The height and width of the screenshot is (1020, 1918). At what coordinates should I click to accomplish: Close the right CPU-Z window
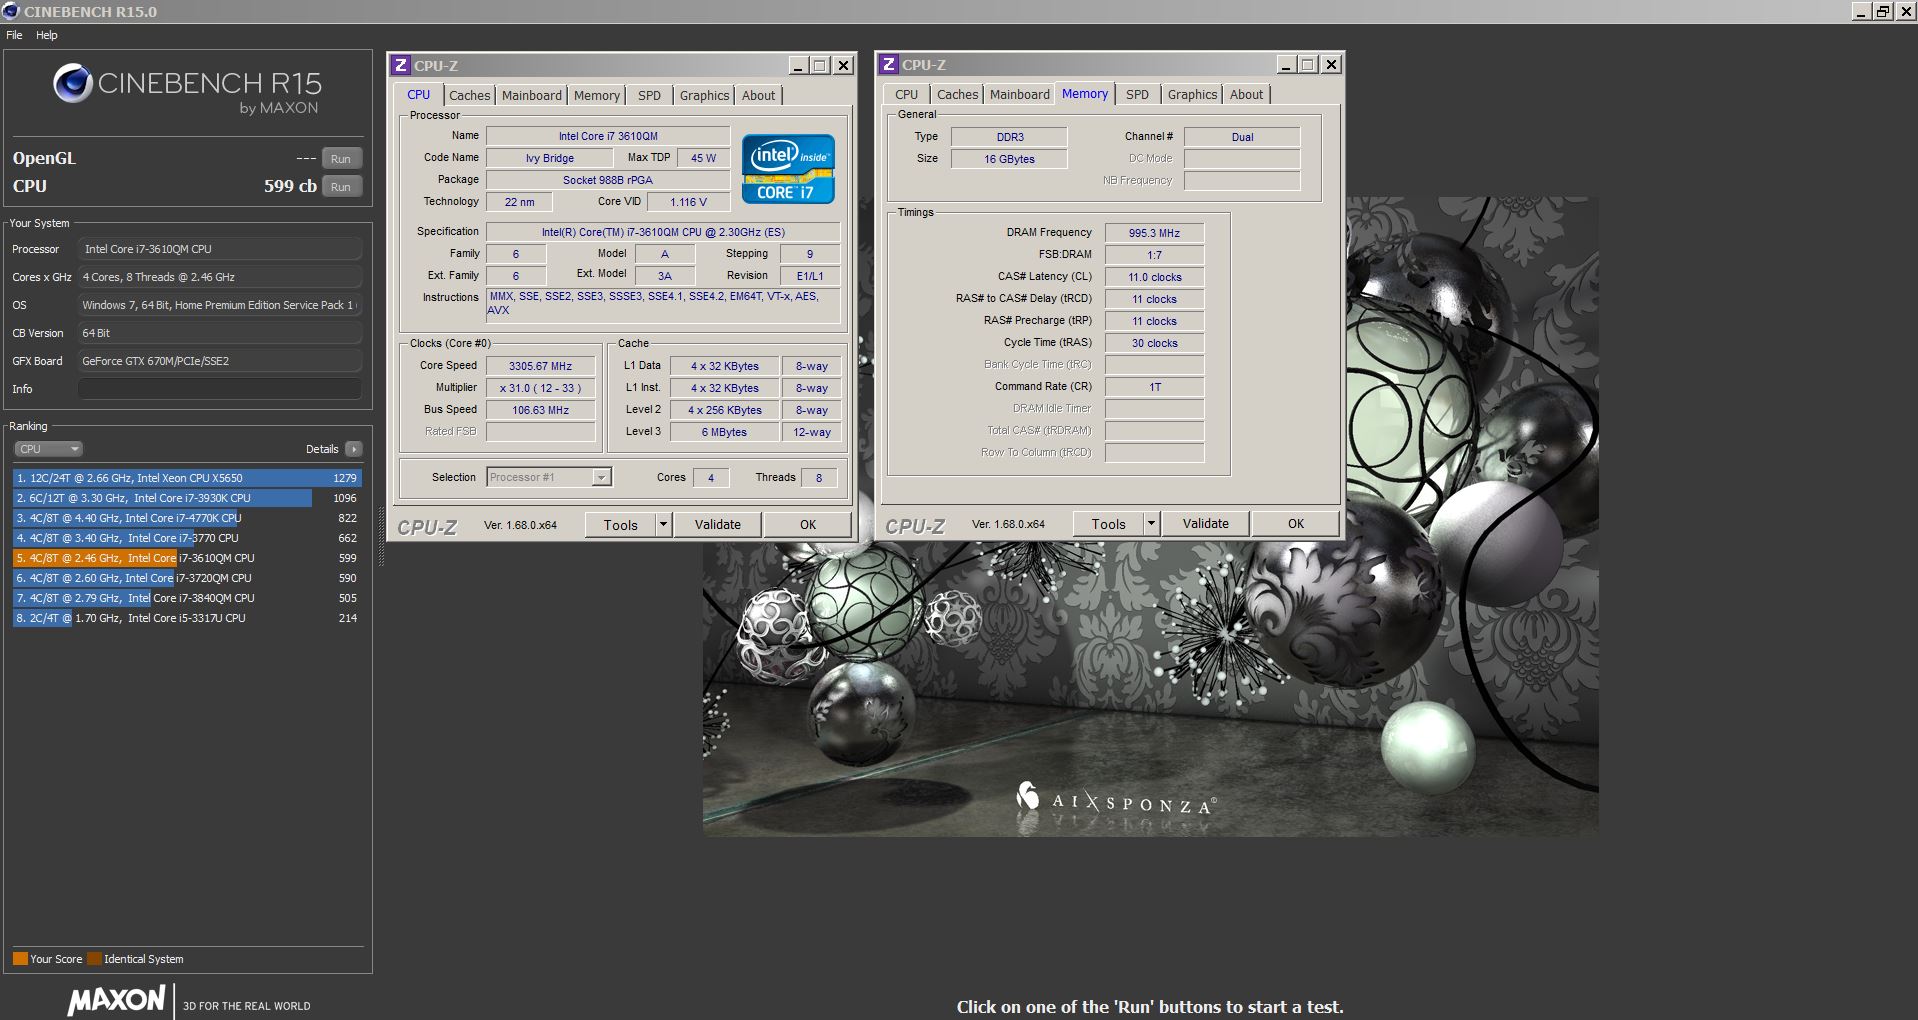(x=1331, y=64)
